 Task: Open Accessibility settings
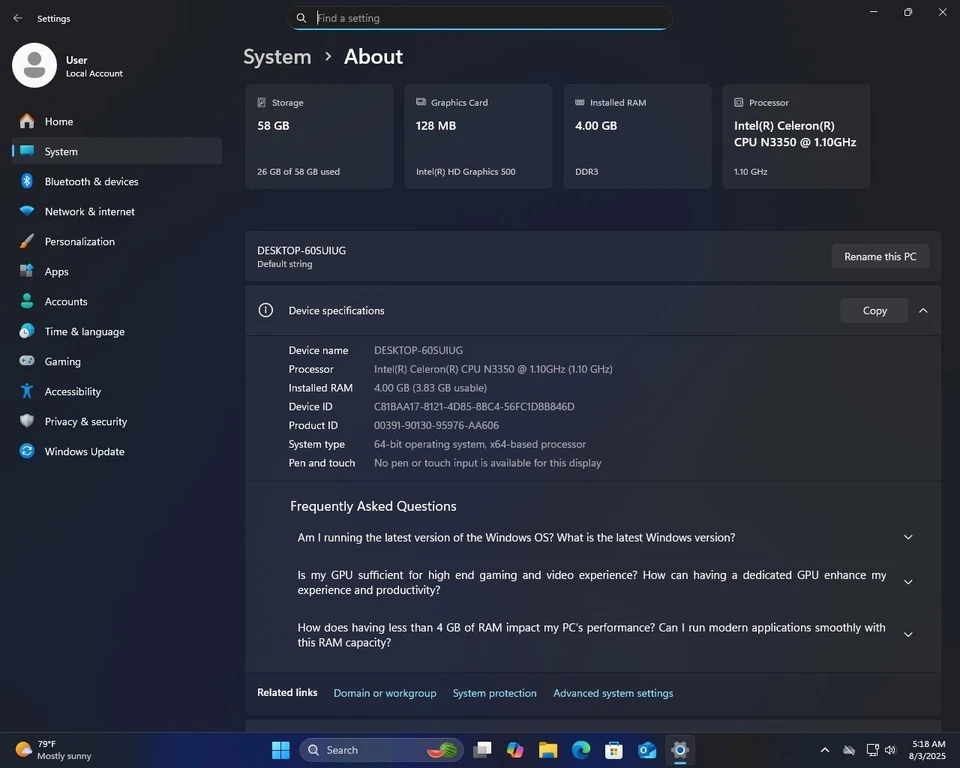coord(72,391)
